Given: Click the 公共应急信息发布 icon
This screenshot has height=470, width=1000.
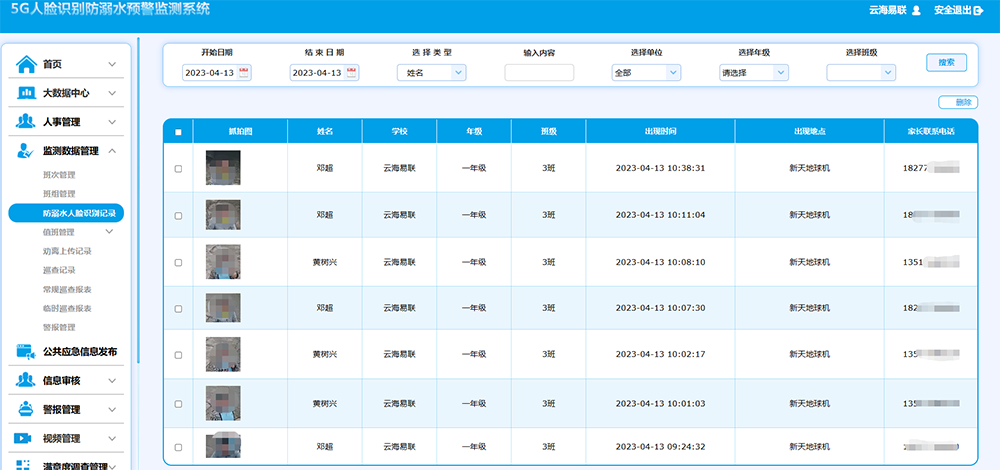Looking at the screenshot, I should [x=26, y=351].
